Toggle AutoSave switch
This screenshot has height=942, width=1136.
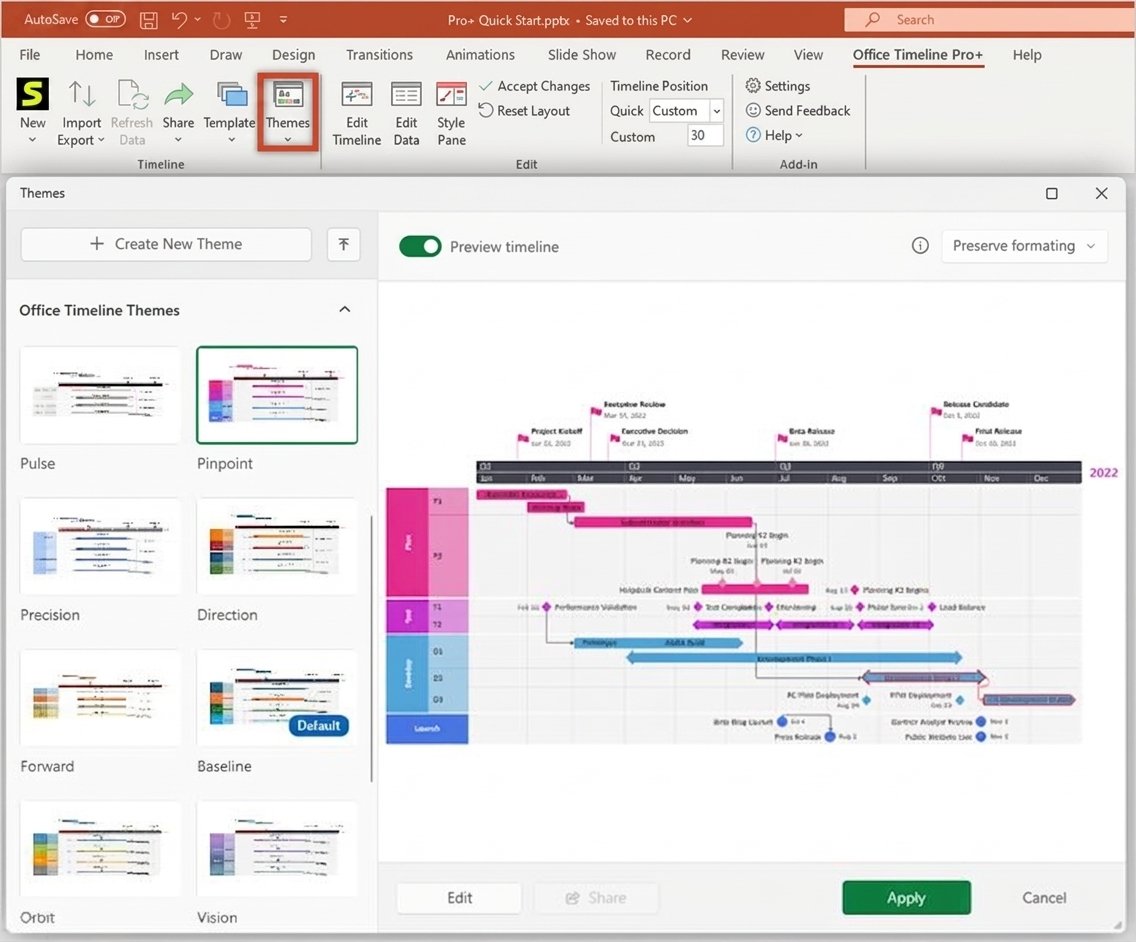tap(106, 19)
